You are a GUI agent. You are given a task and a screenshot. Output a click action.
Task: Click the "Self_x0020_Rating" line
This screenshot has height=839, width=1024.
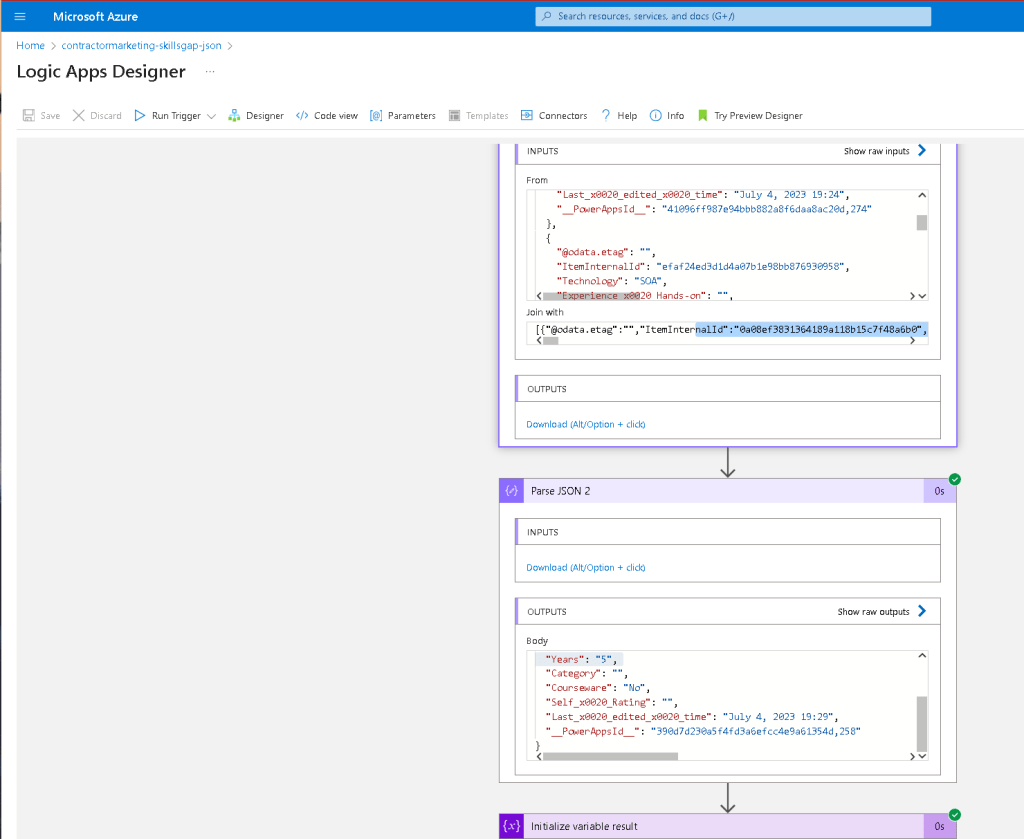coord(611,703)
